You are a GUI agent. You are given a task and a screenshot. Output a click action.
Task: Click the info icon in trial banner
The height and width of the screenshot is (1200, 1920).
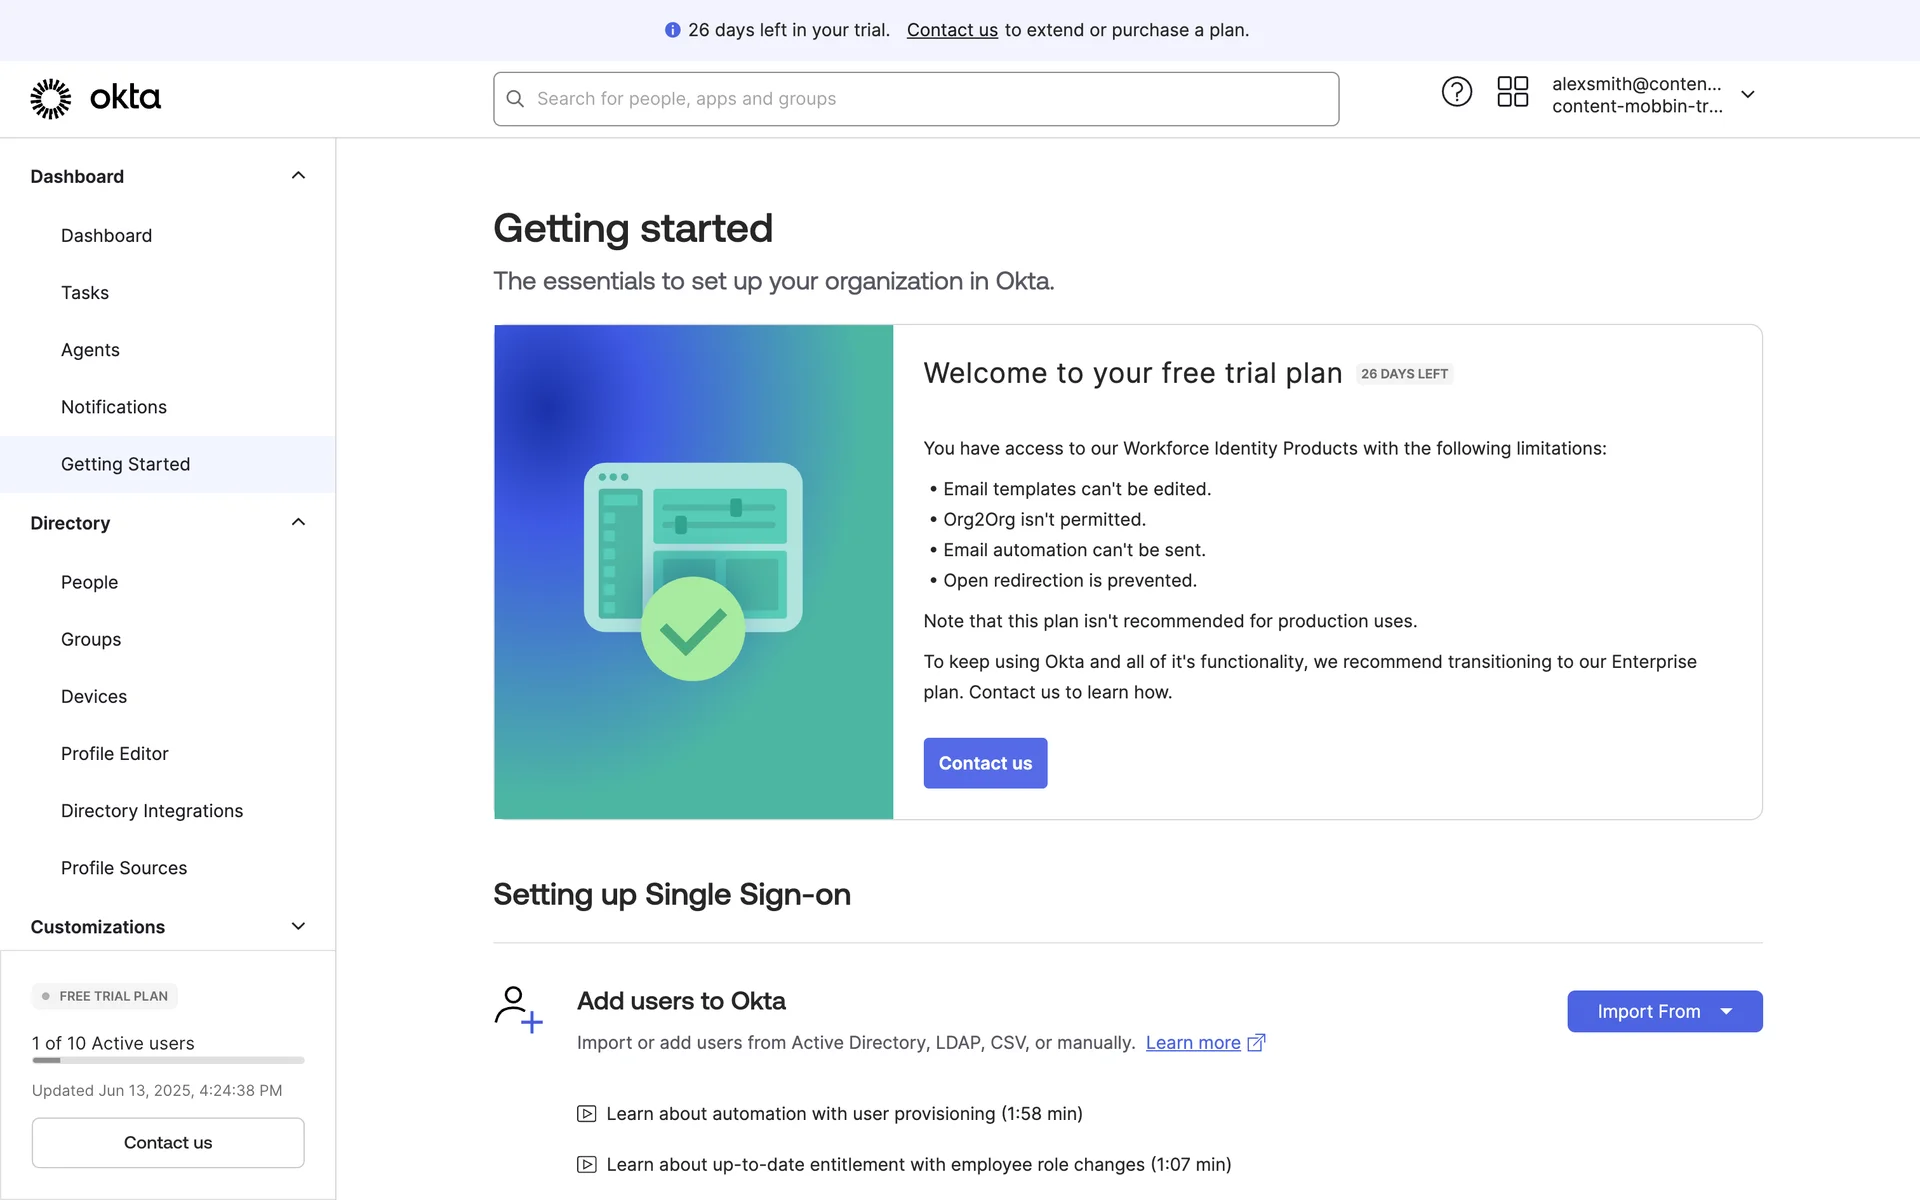point(672,30)
